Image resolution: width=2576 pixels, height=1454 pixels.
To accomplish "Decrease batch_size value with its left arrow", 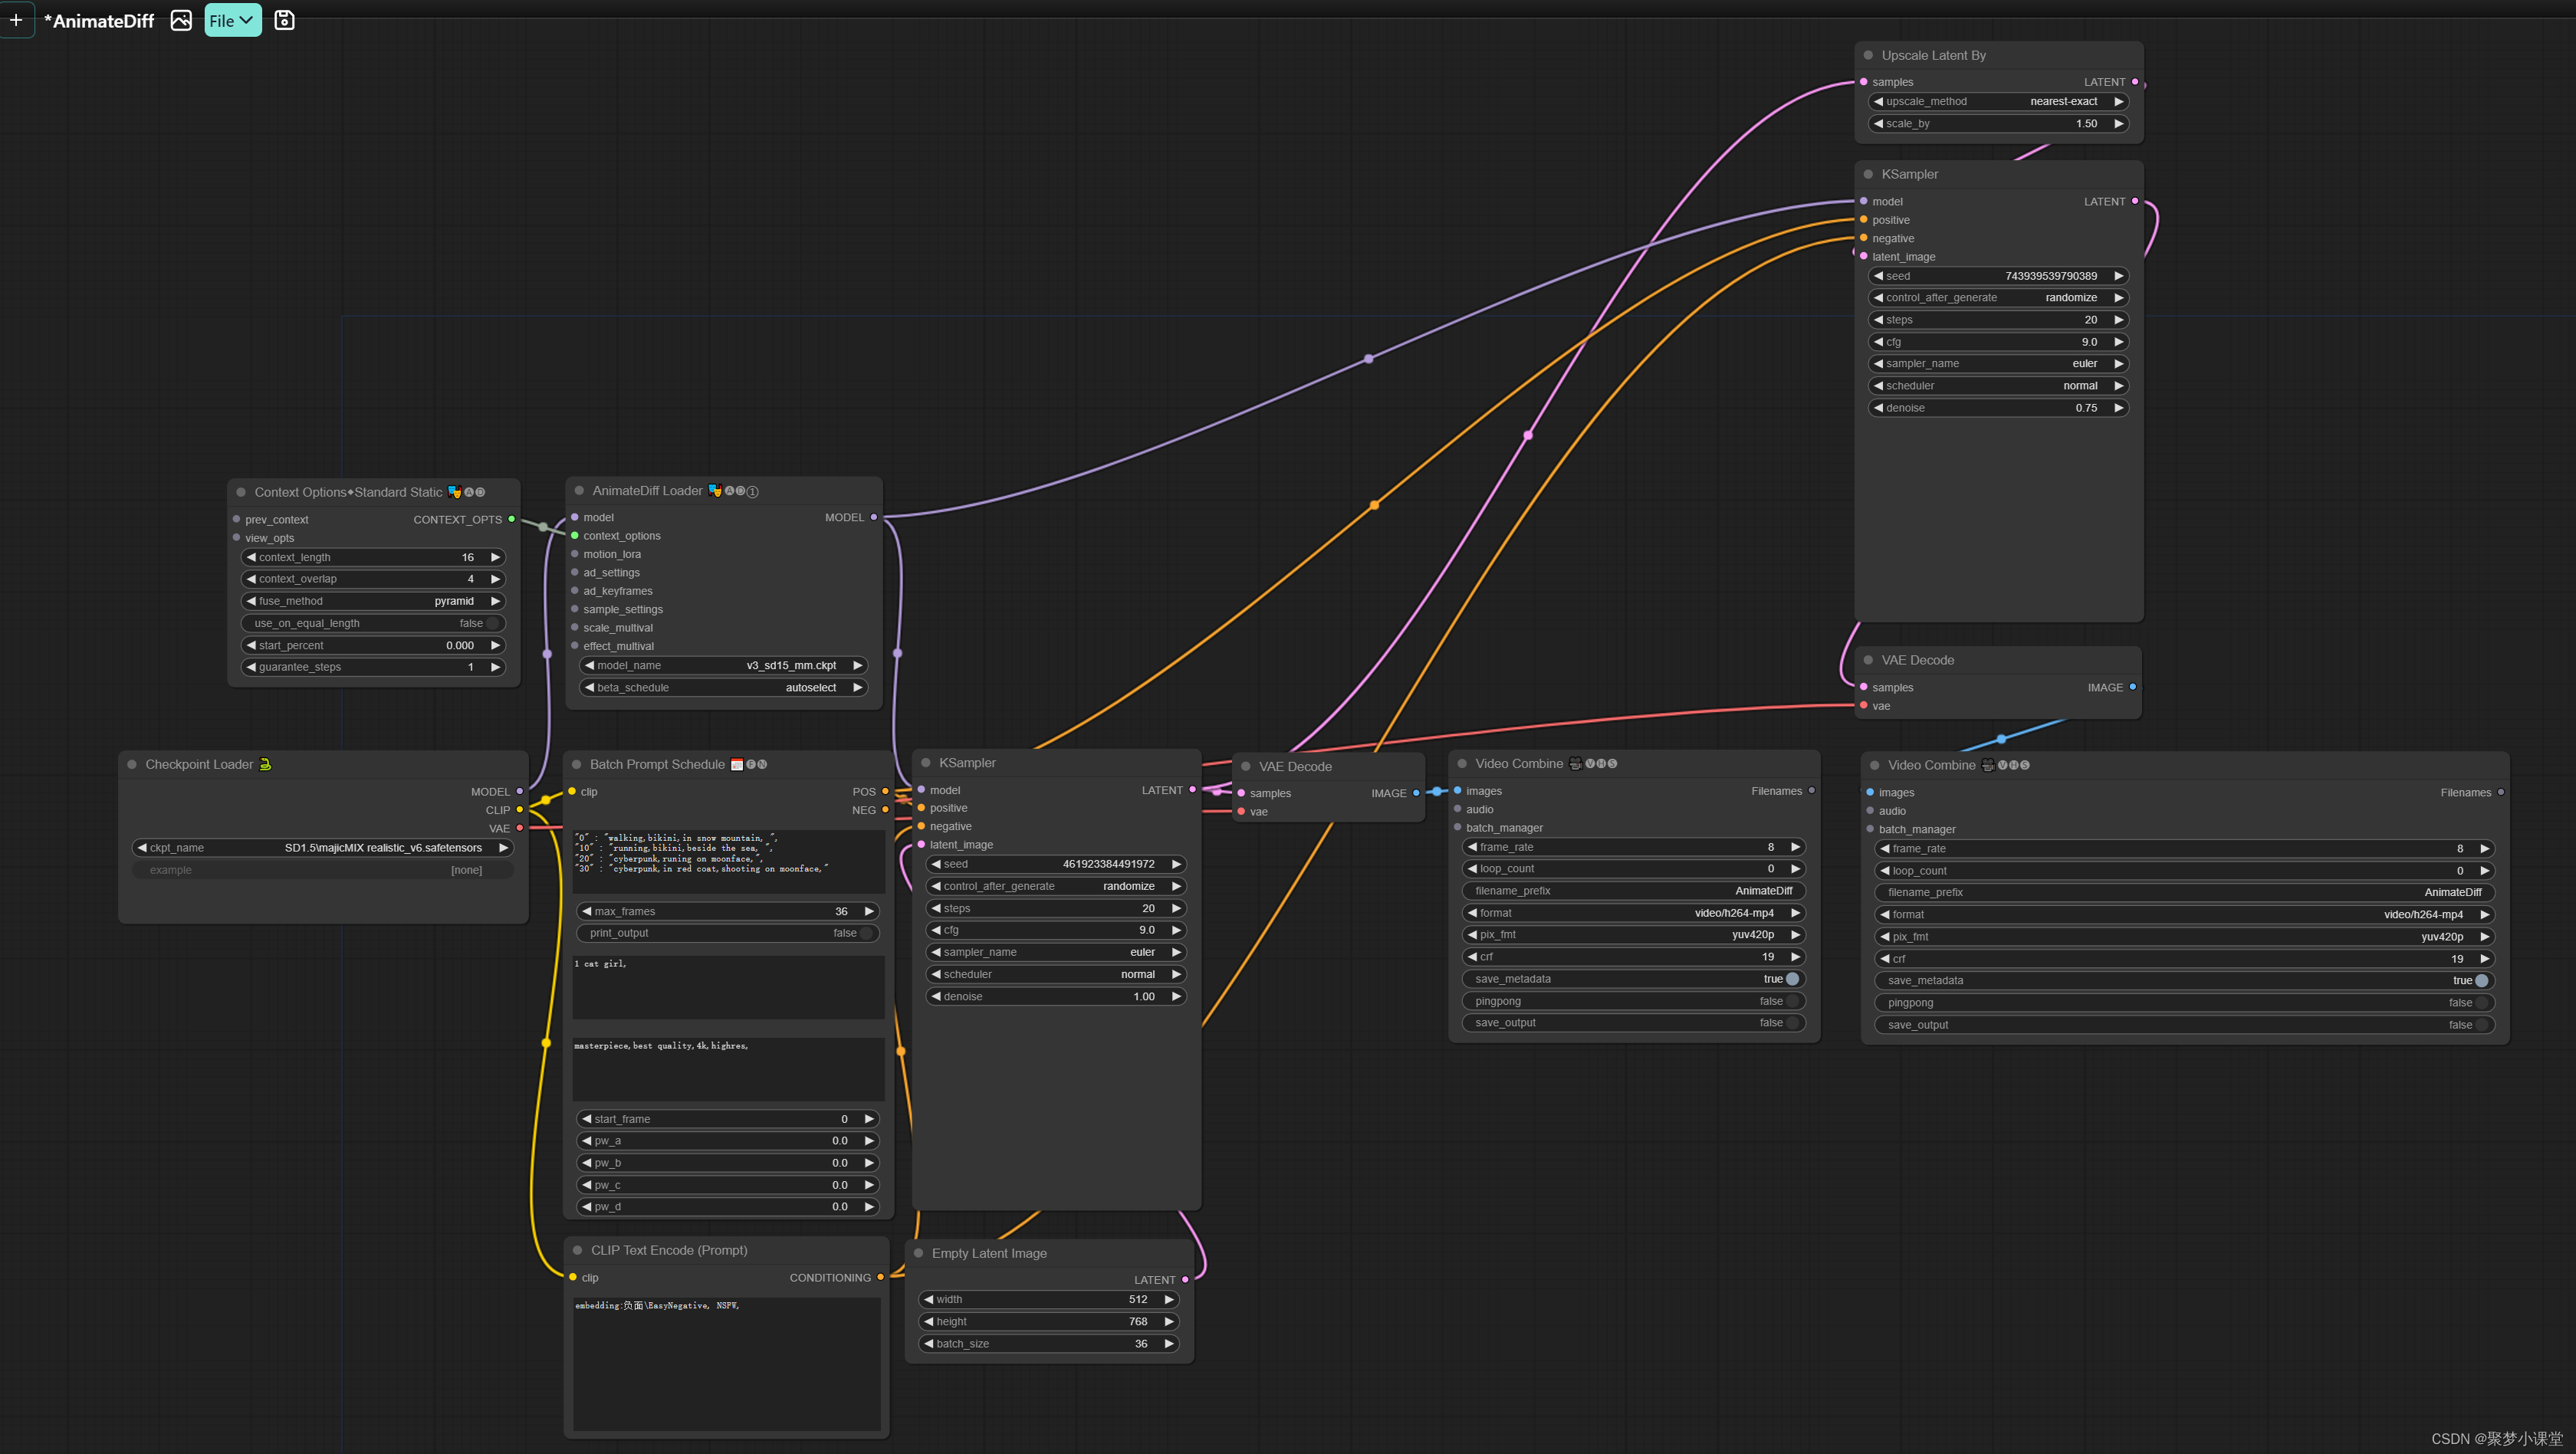I will pos(929,1344).
